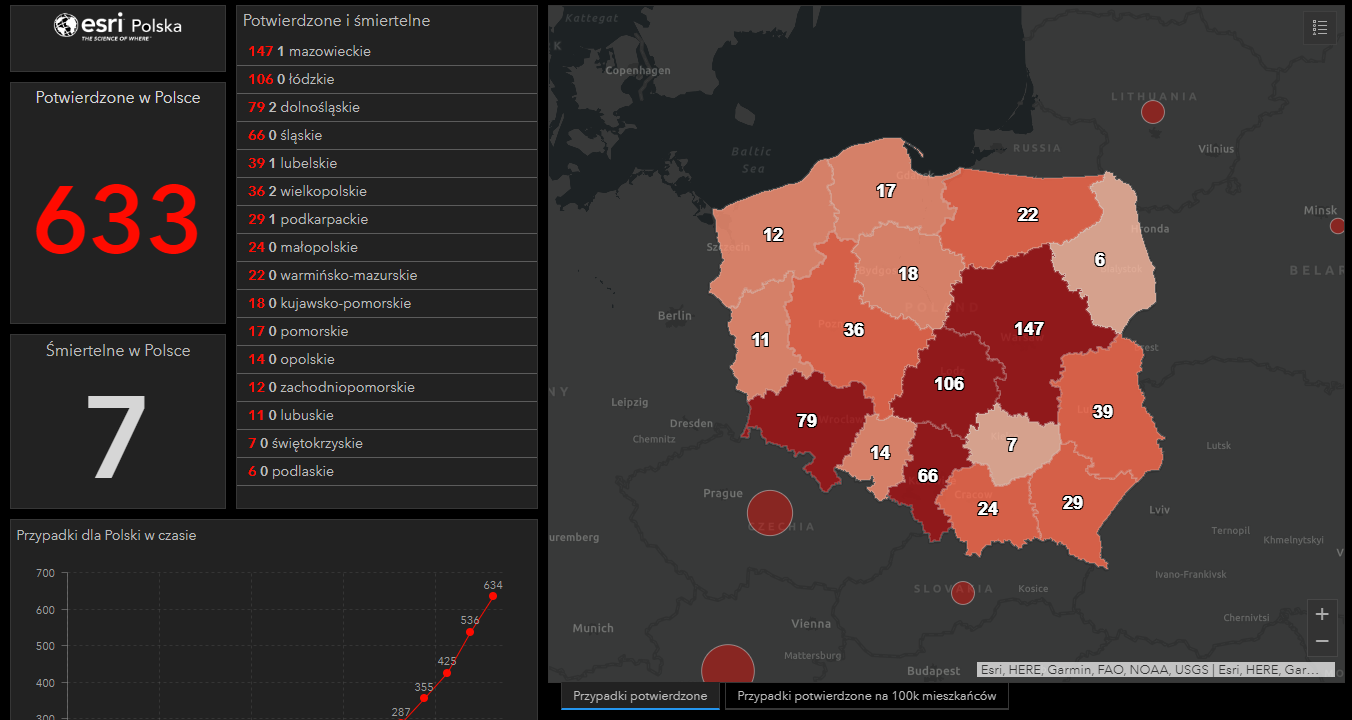Click the red circle over Slovakia

(962, 593)
